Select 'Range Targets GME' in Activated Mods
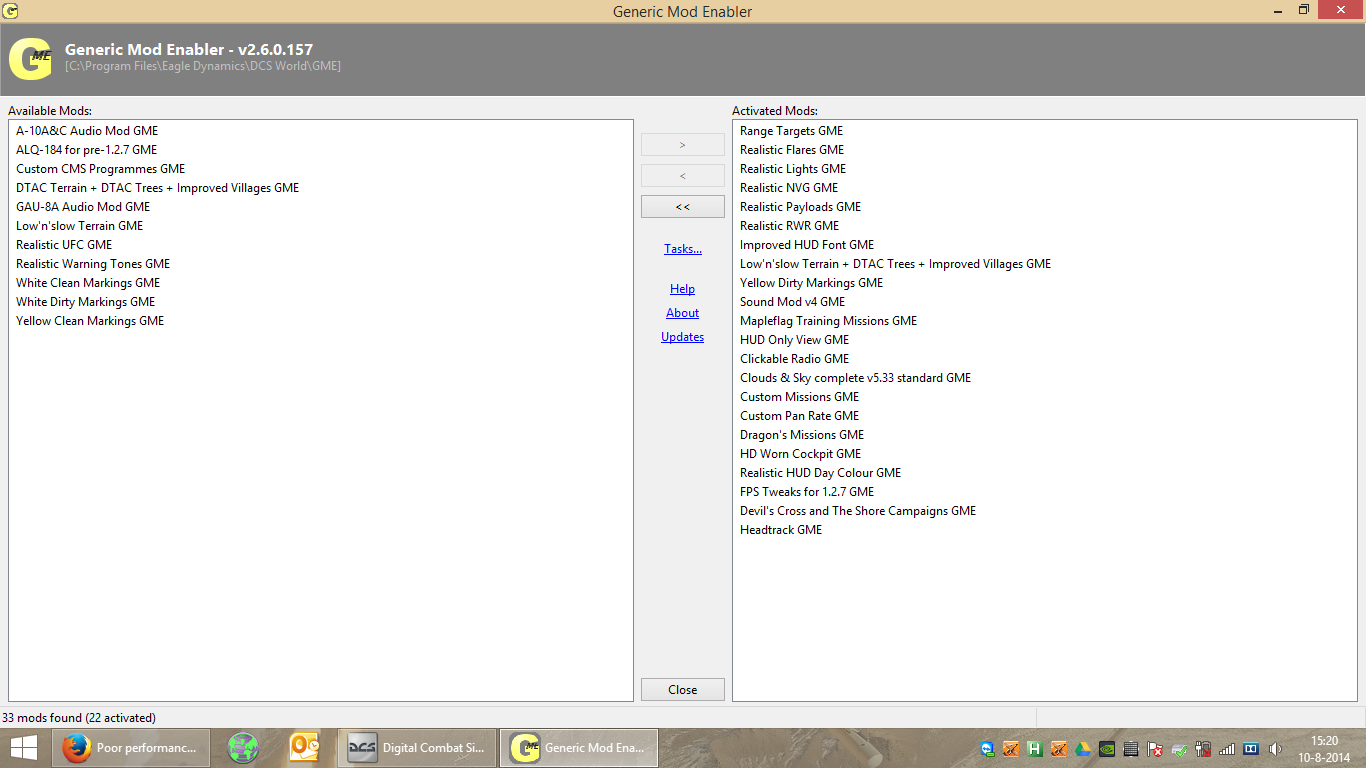 pyautogui.click(x=791, y=131)
